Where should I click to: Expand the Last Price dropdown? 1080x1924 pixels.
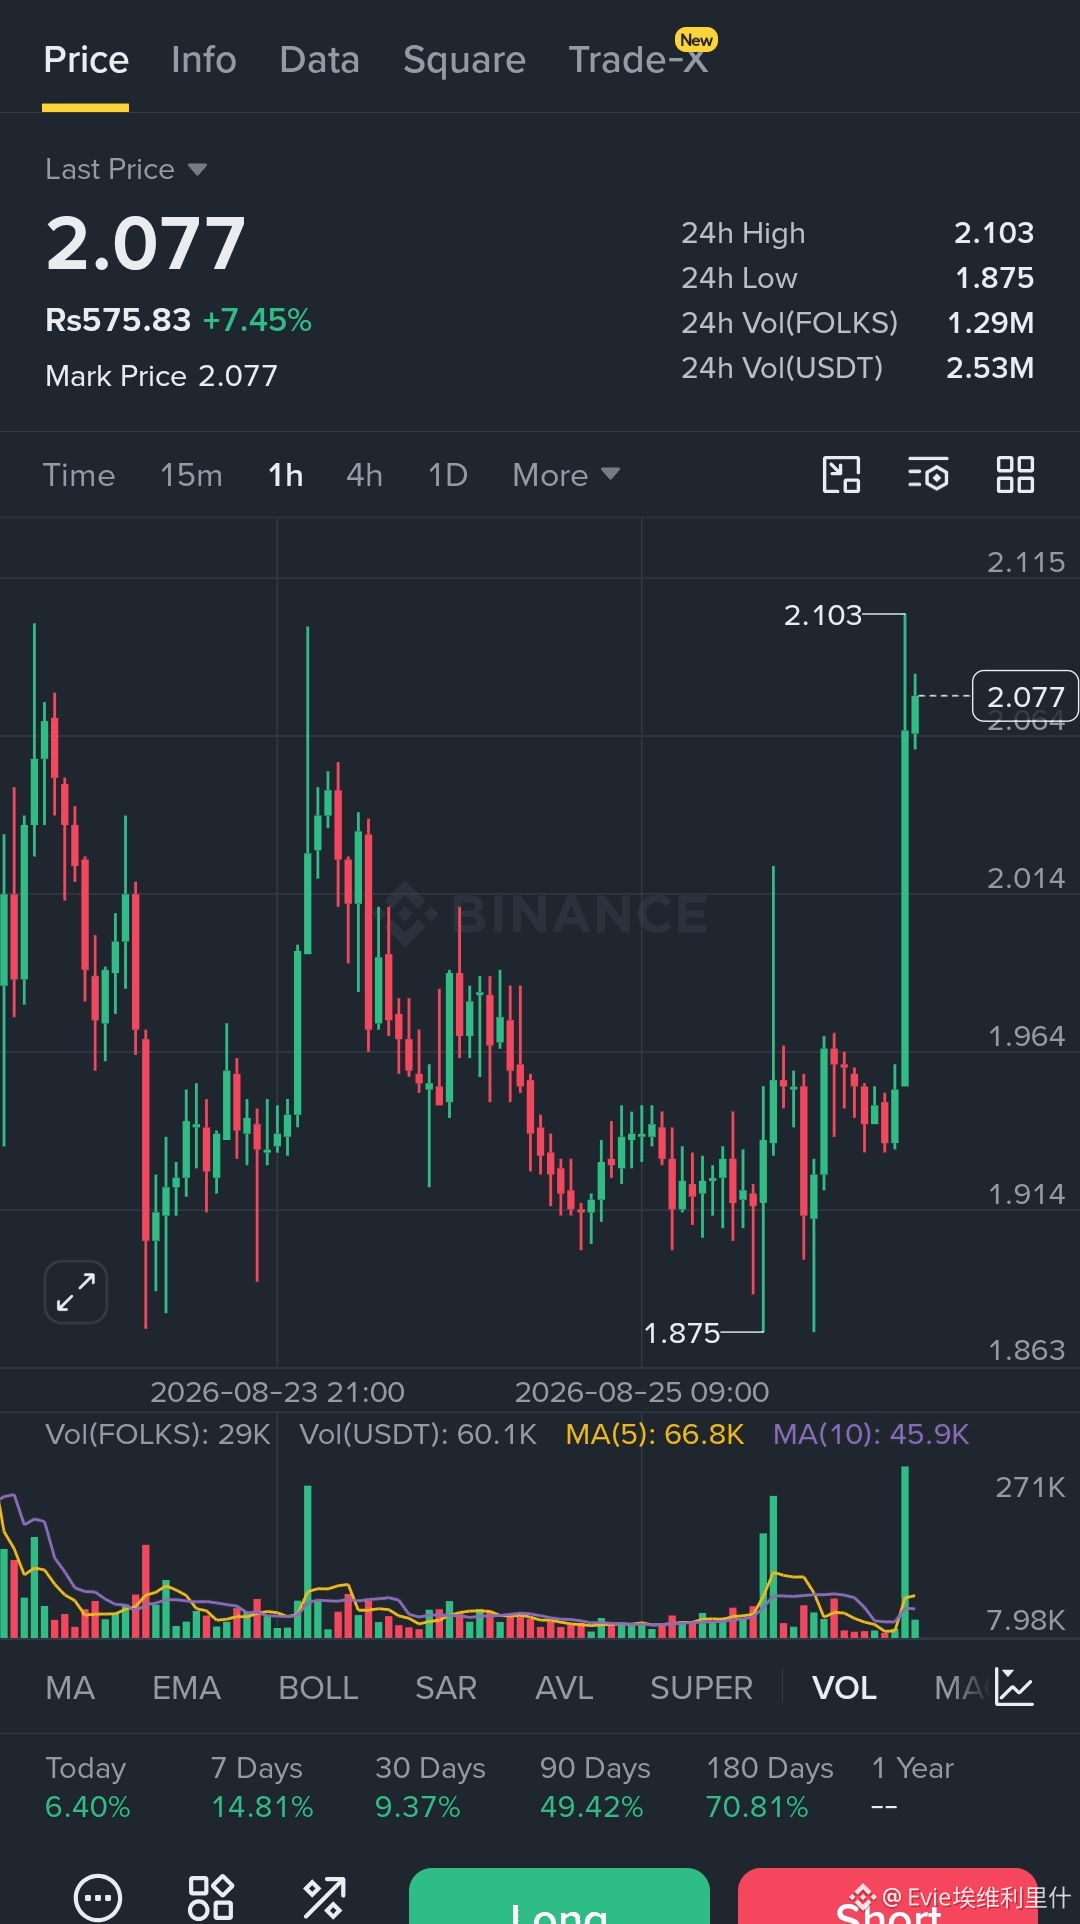point(126,169)
